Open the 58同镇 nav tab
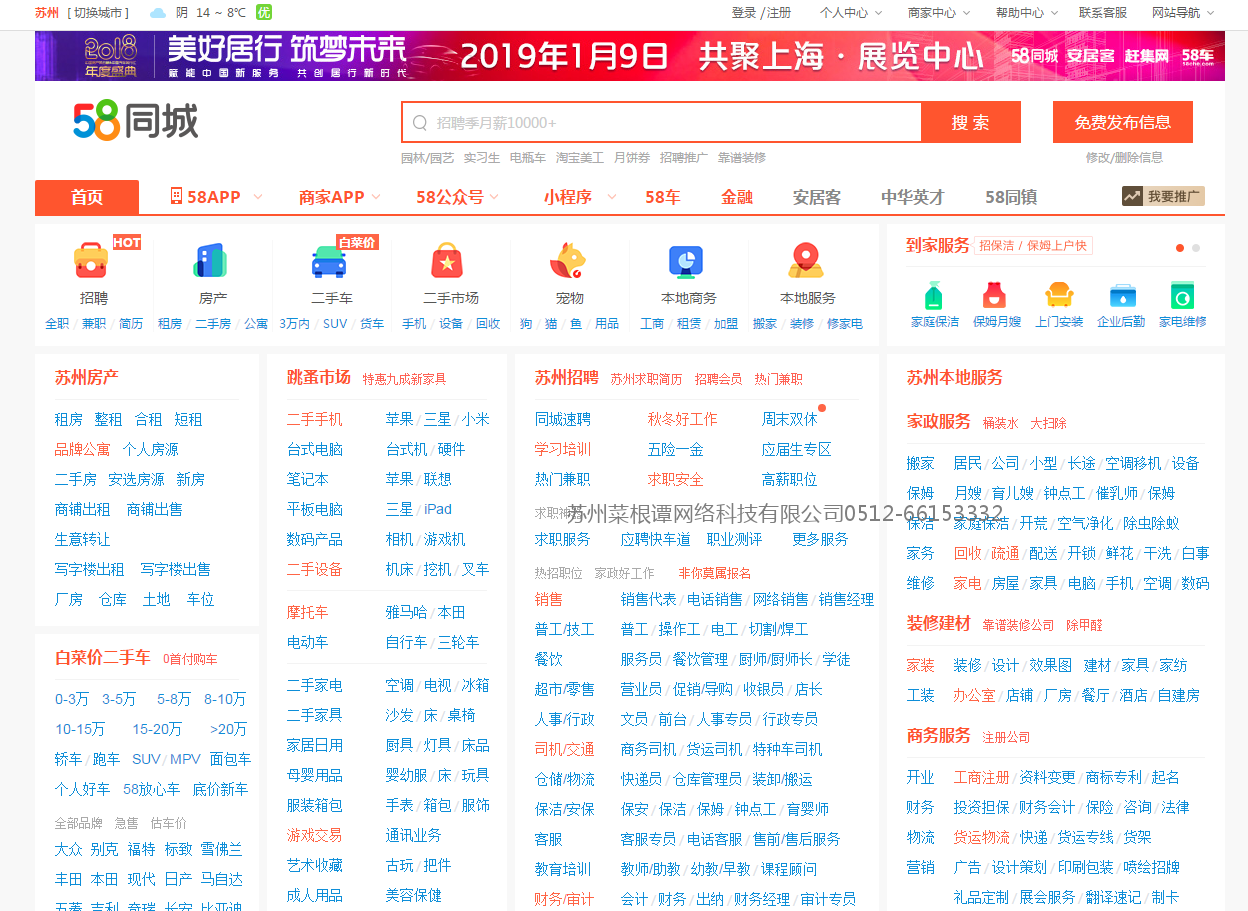The height and width of the screenshot is (911, 1248). click(x=1011, y=197)
